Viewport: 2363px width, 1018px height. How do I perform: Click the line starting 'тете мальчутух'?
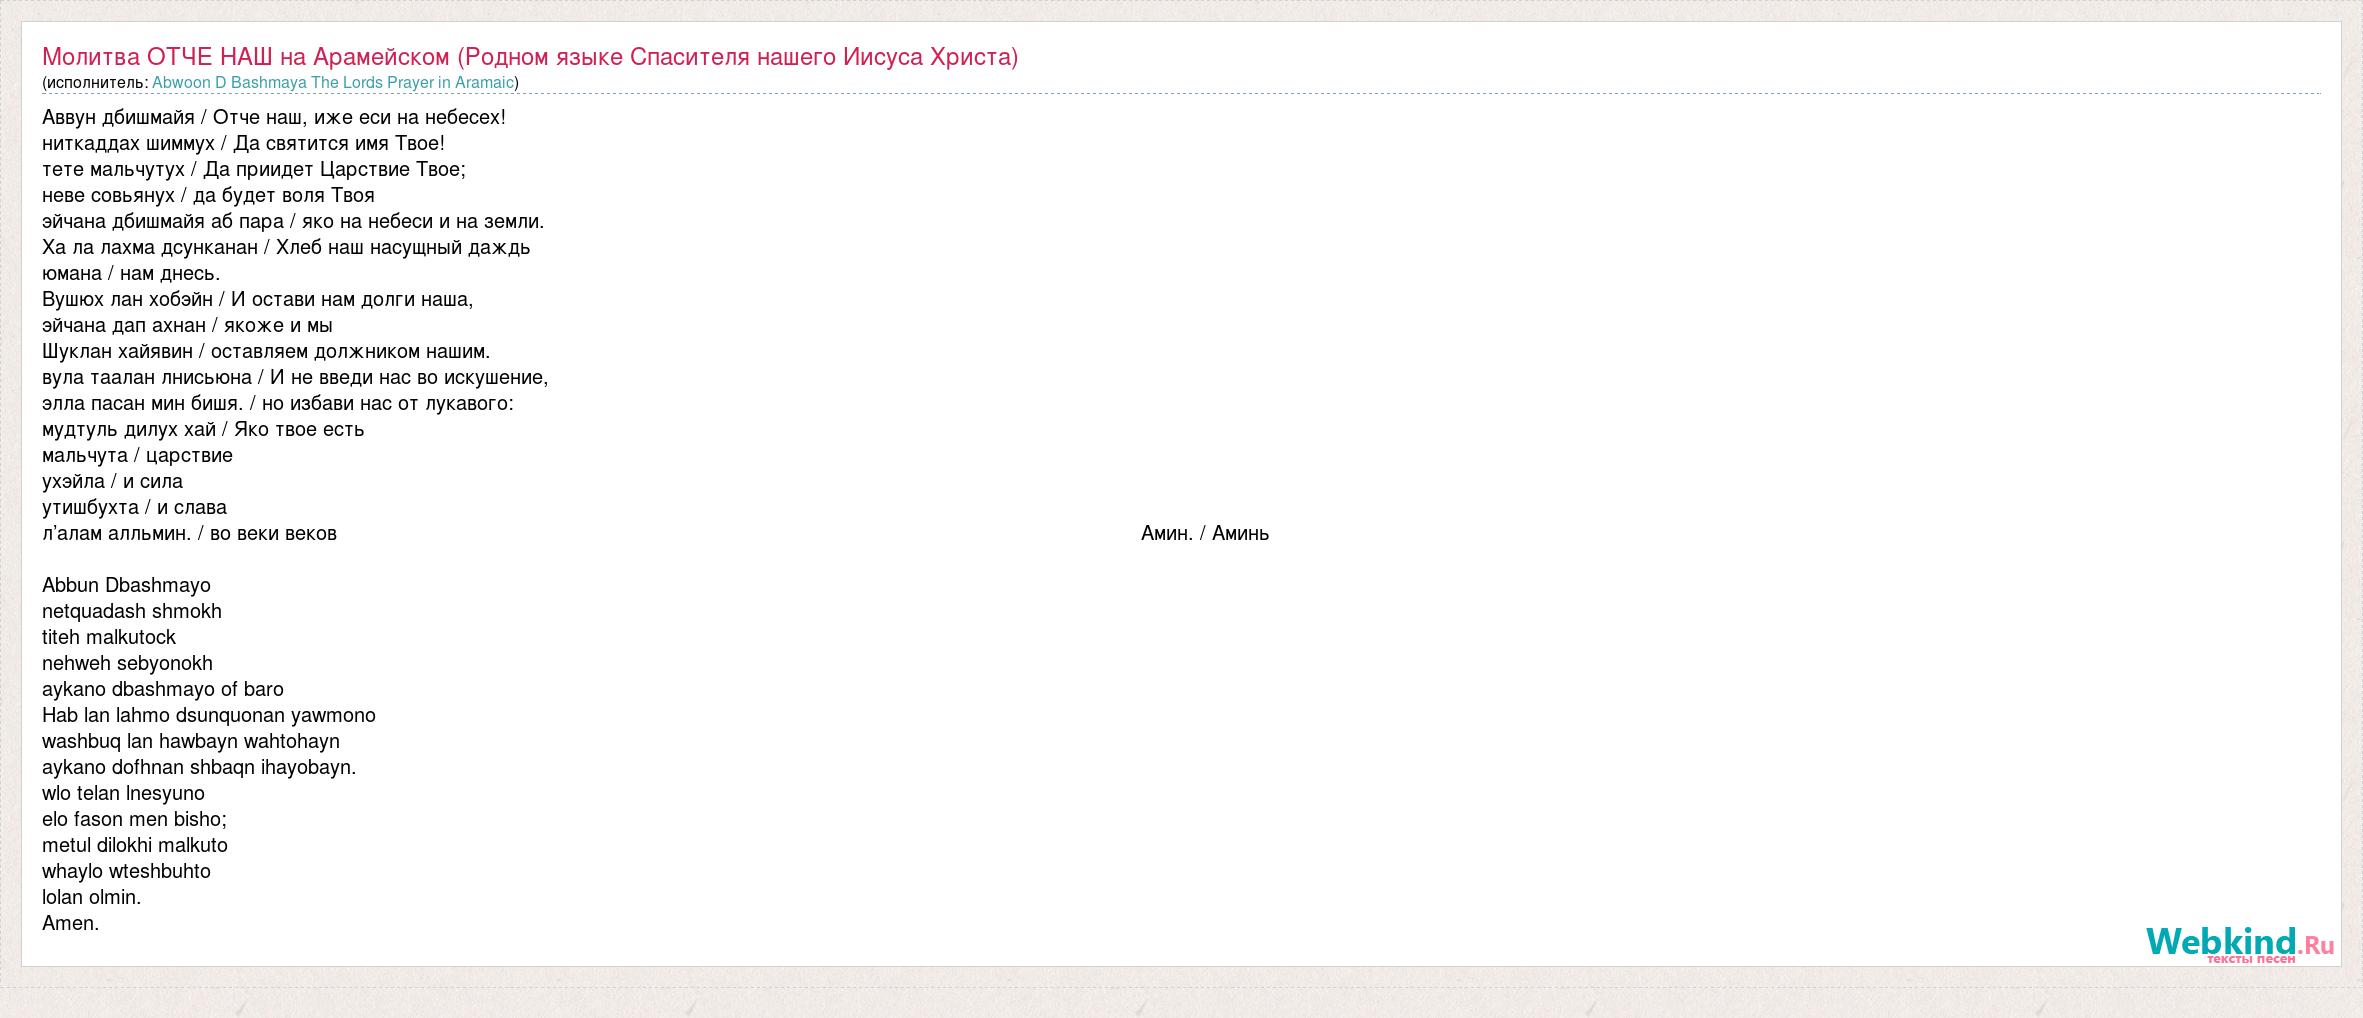253,170
